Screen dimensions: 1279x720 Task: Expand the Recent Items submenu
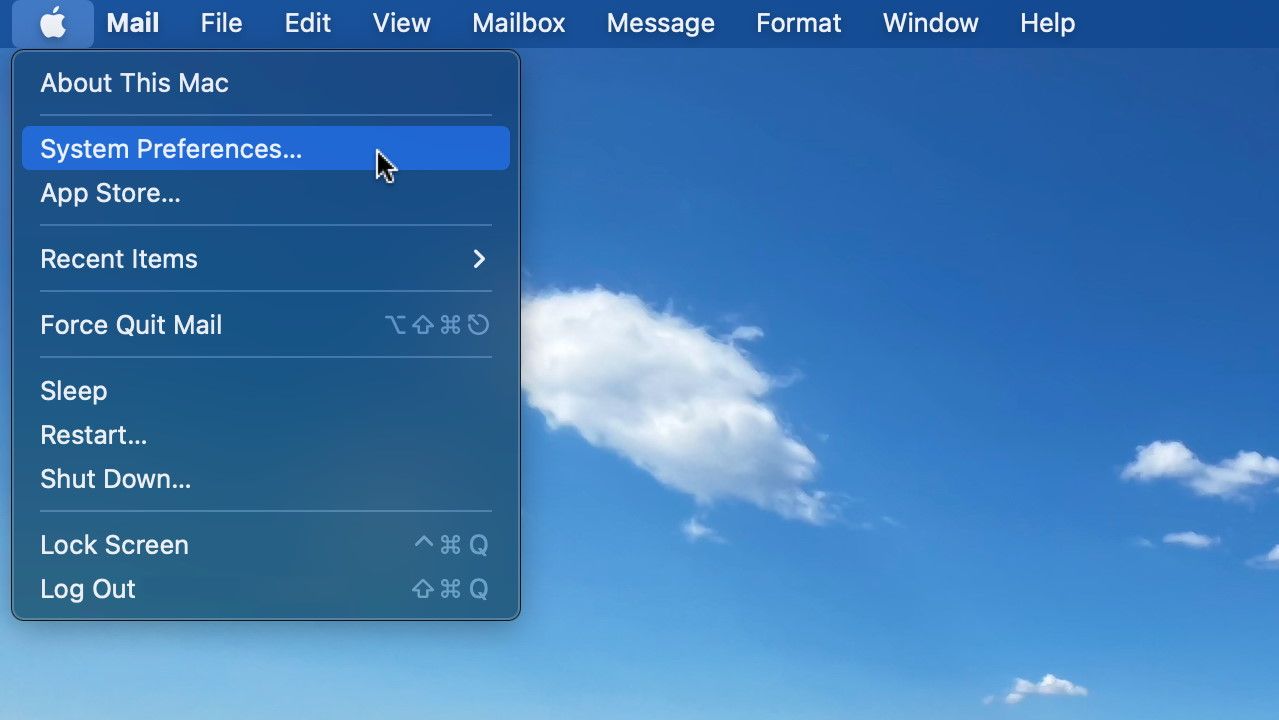[x=266, y=259]
